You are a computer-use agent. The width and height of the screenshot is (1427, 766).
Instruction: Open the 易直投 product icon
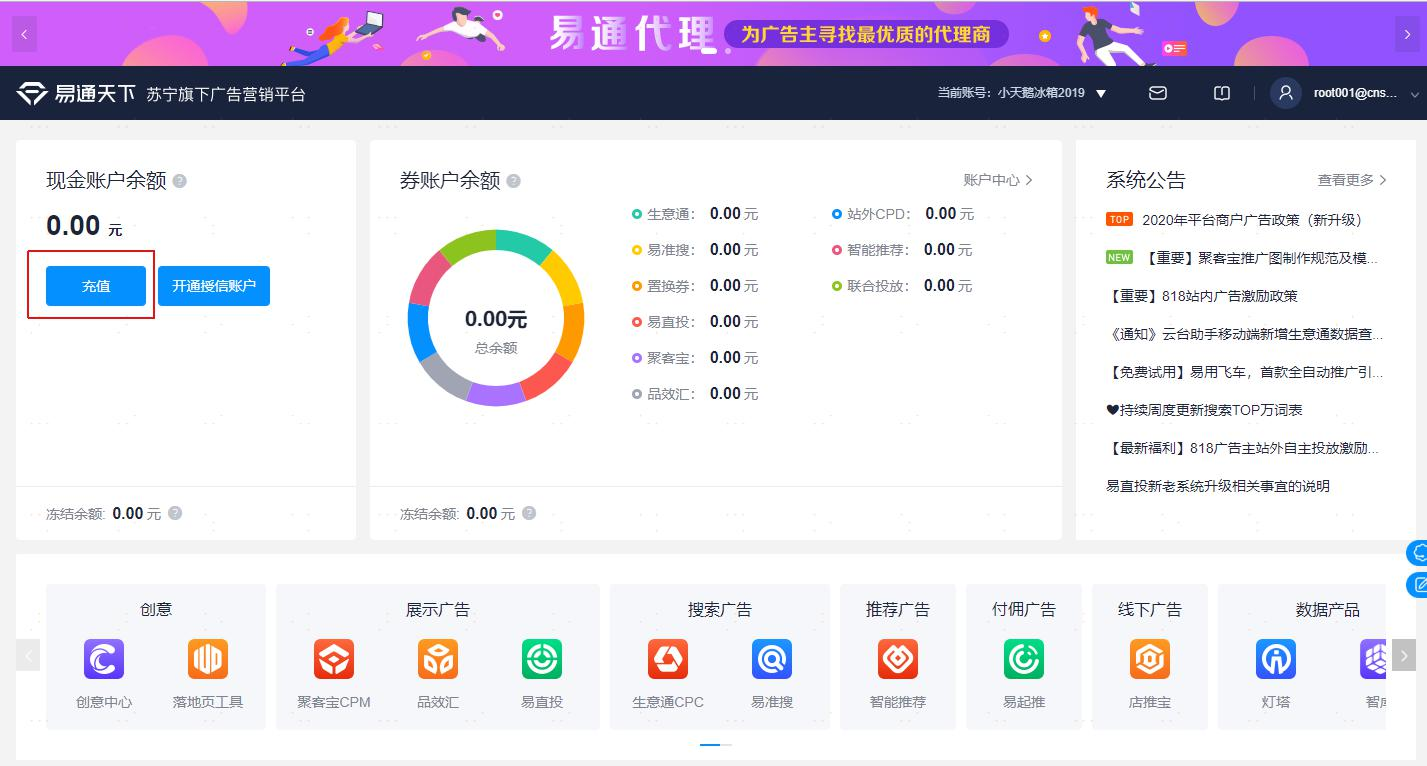point(542,660)
